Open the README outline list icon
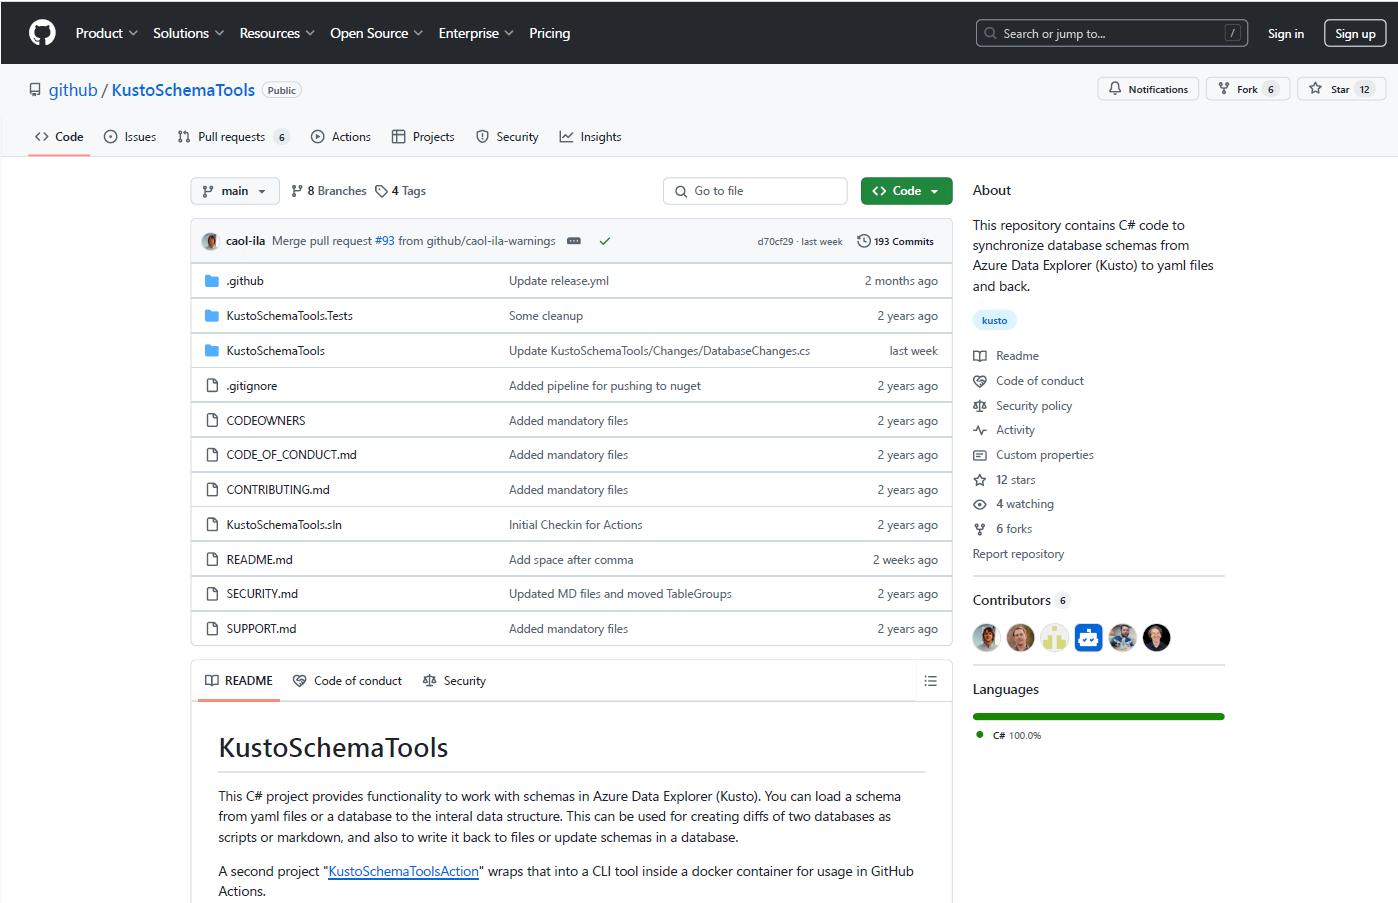The image size is (1398, 903). point(930,681)
